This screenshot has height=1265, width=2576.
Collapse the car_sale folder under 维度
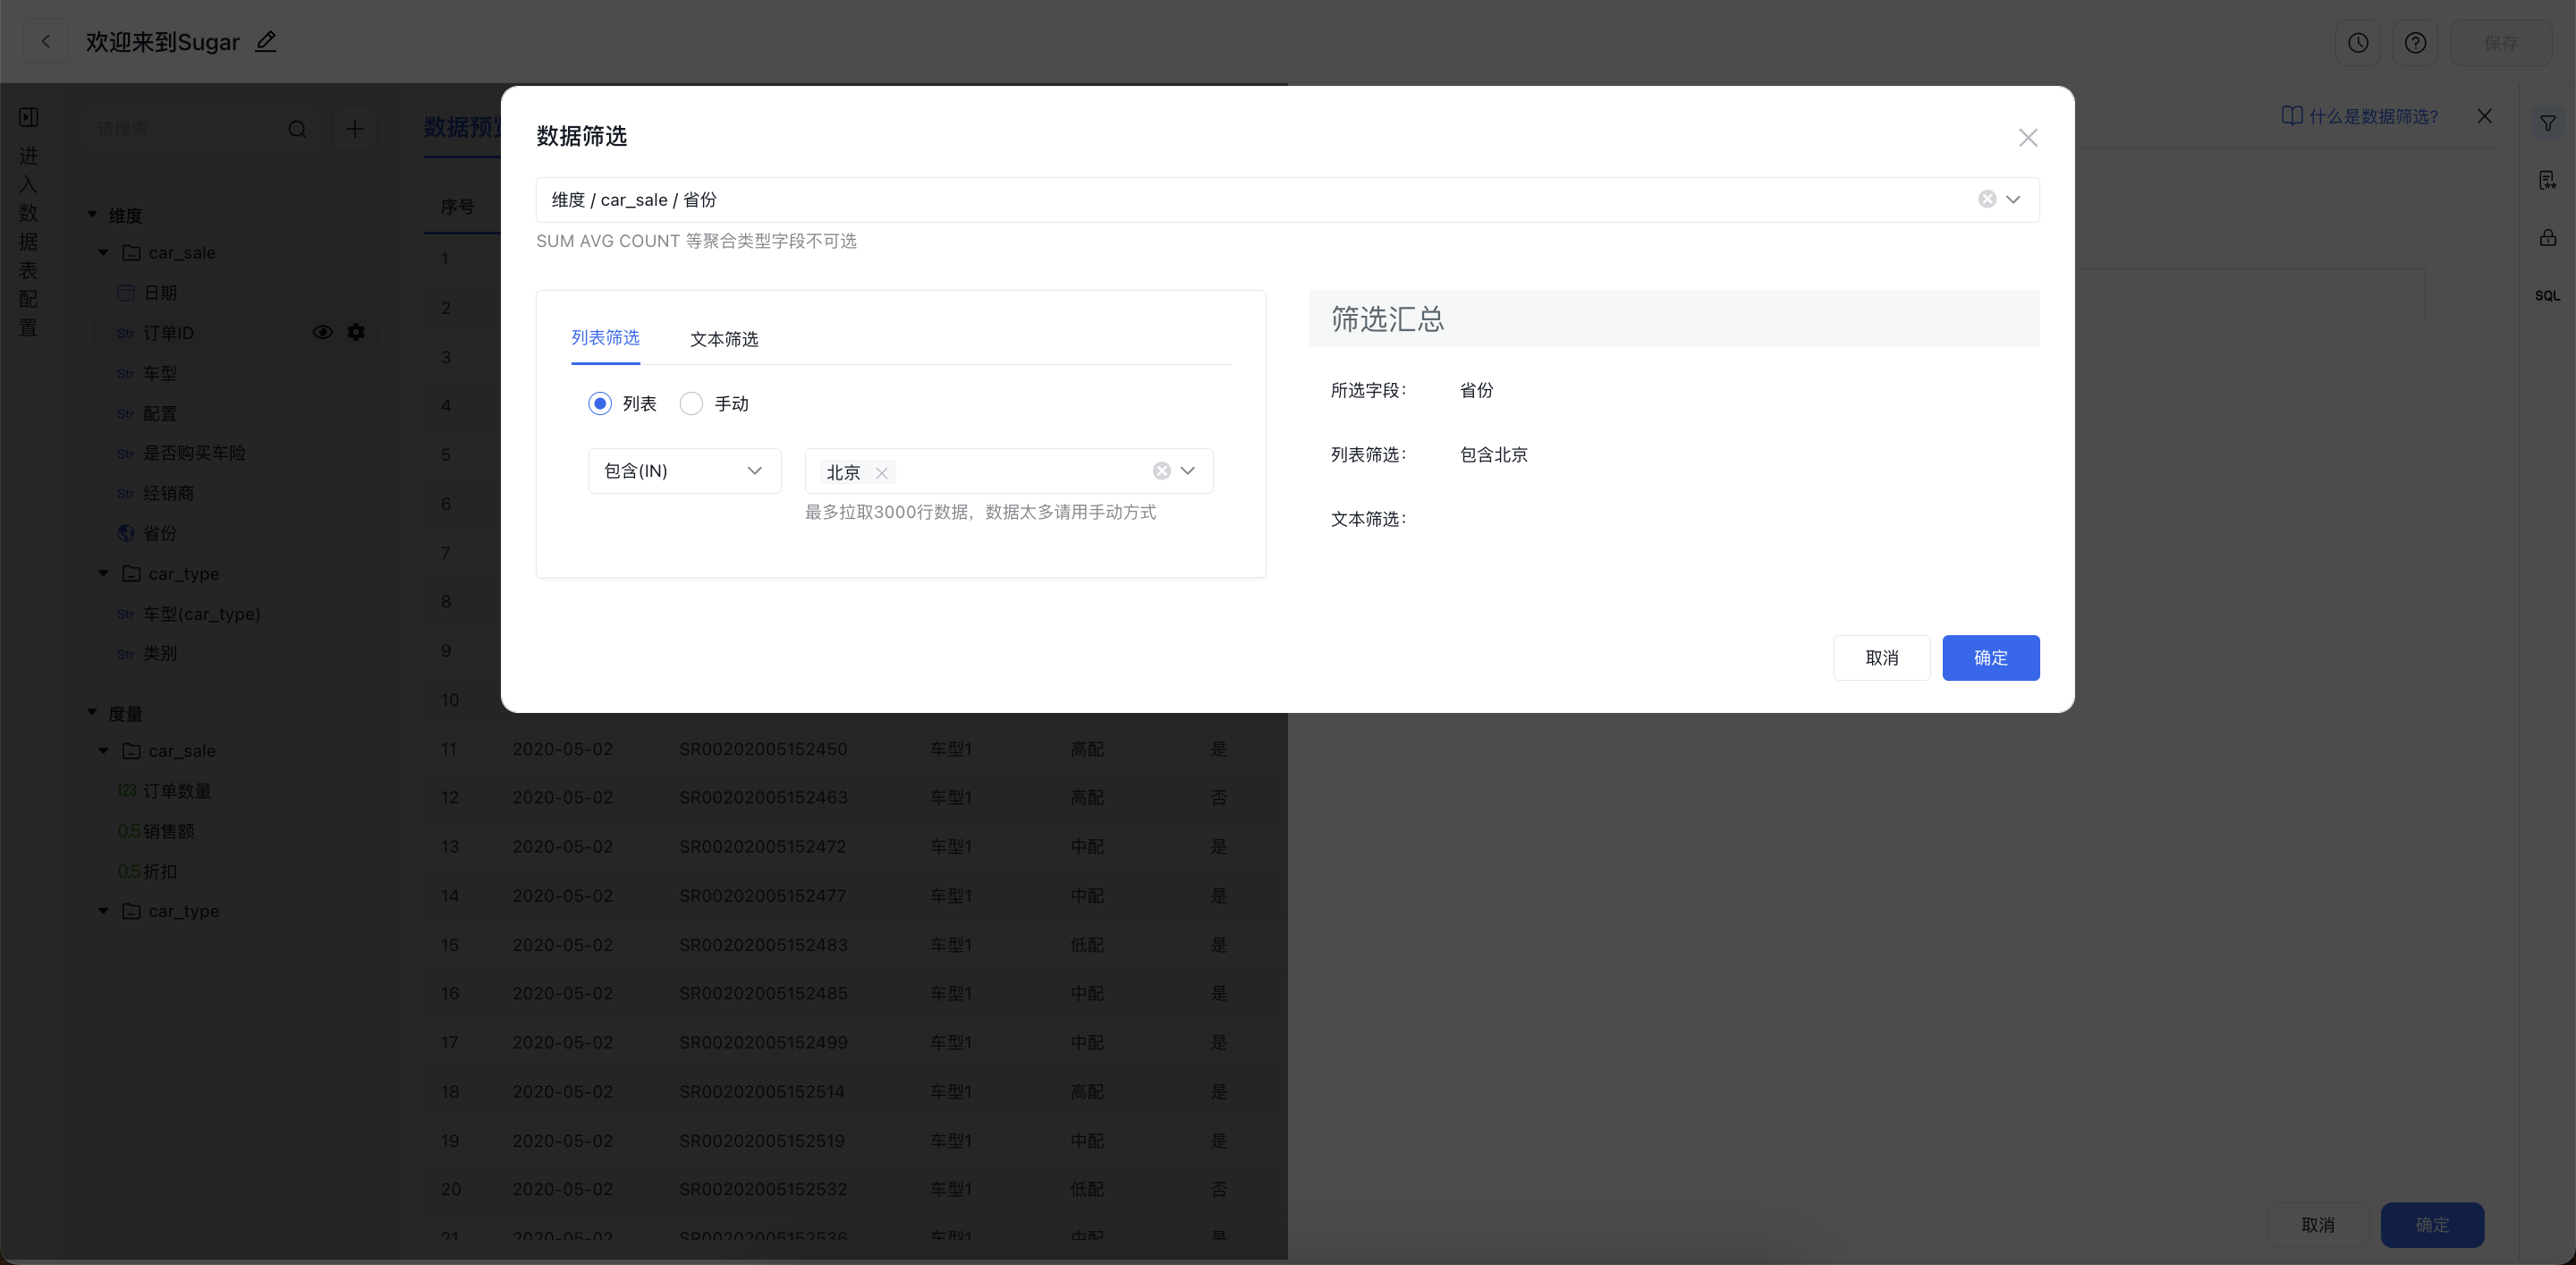tap(103, 252)
